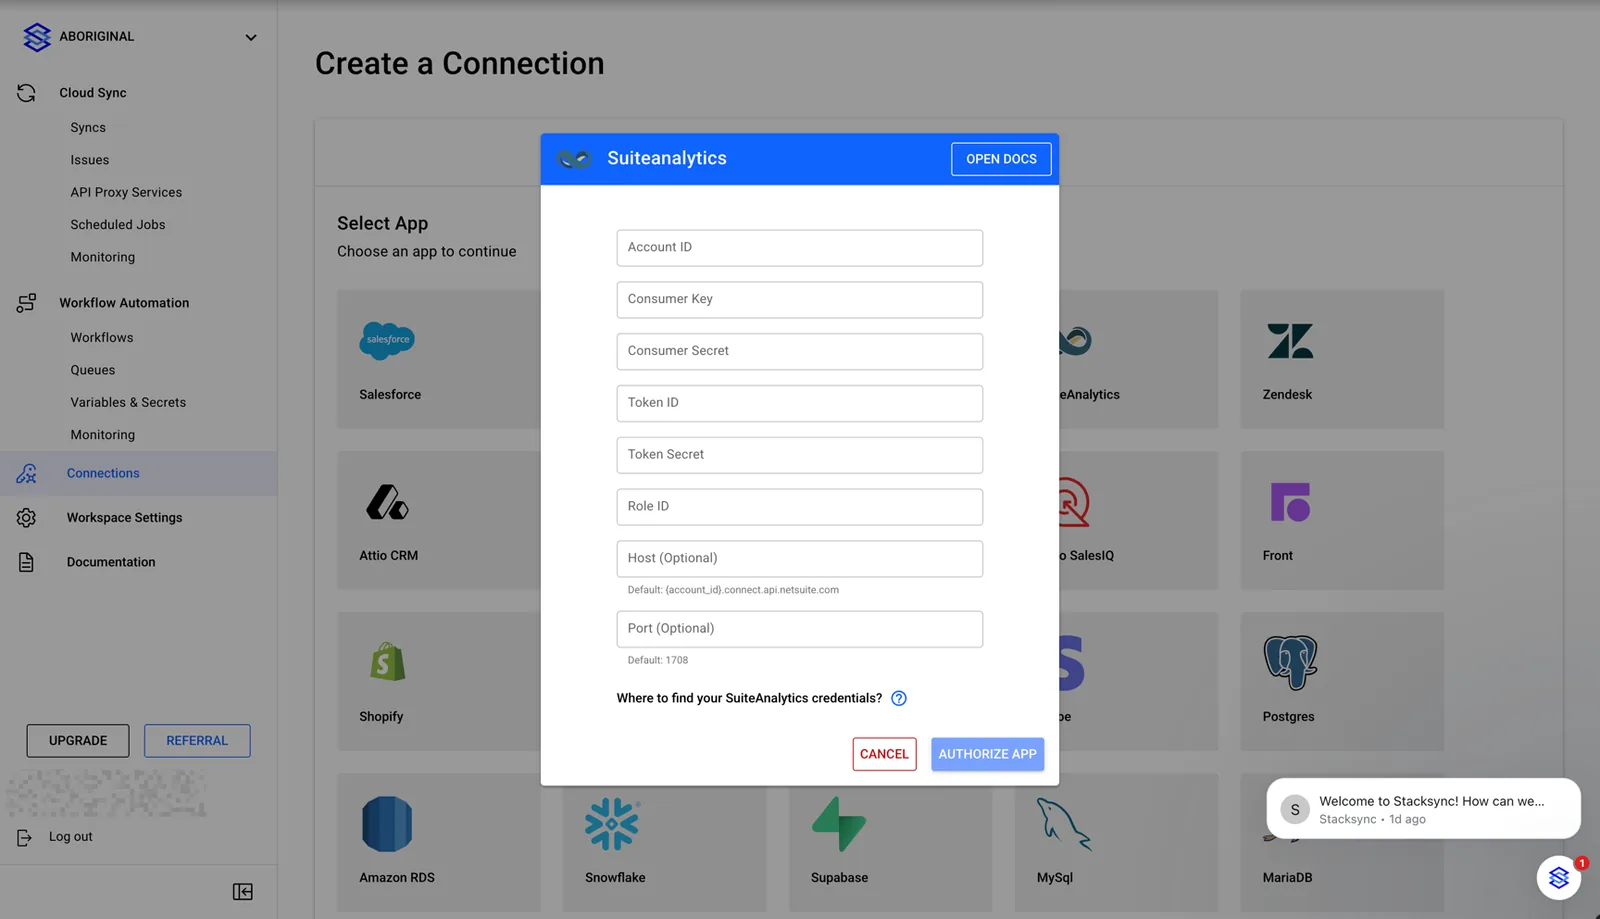Click the Connections sidebar icon

[x=27, y=474]
